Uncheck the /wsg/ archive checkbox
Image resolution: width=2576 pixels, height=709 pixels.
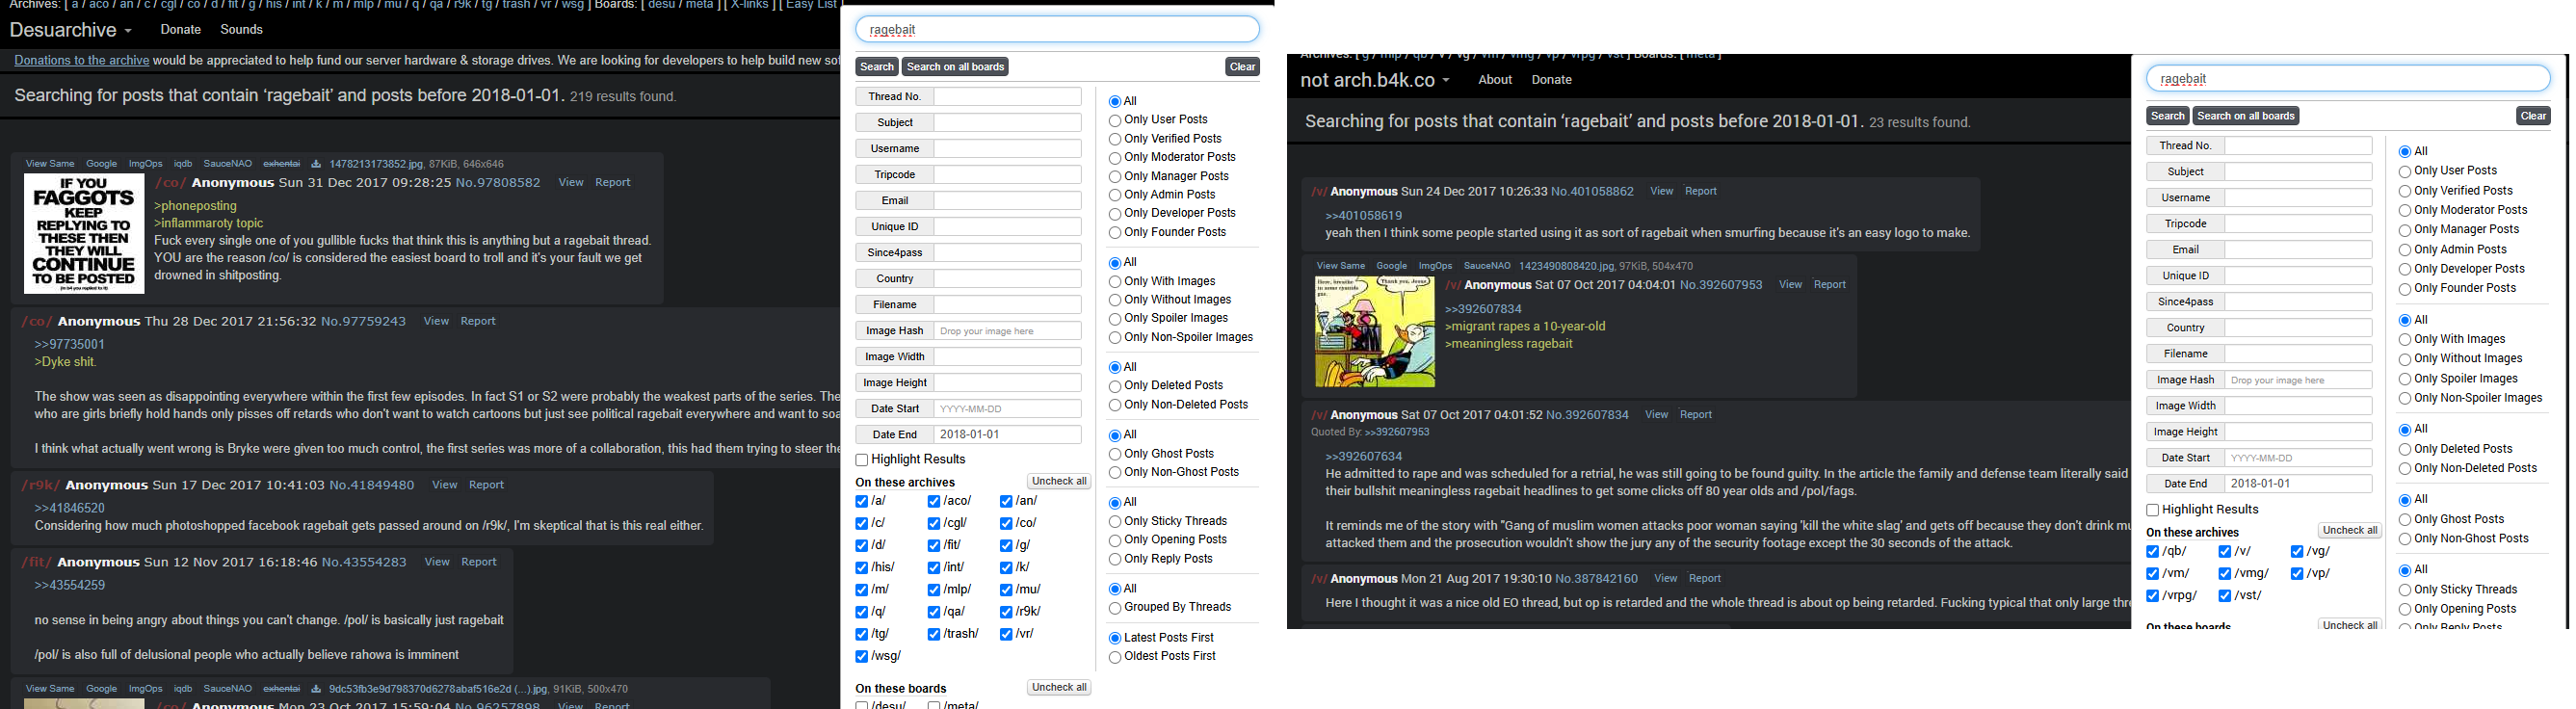click(x=862, y=656)
